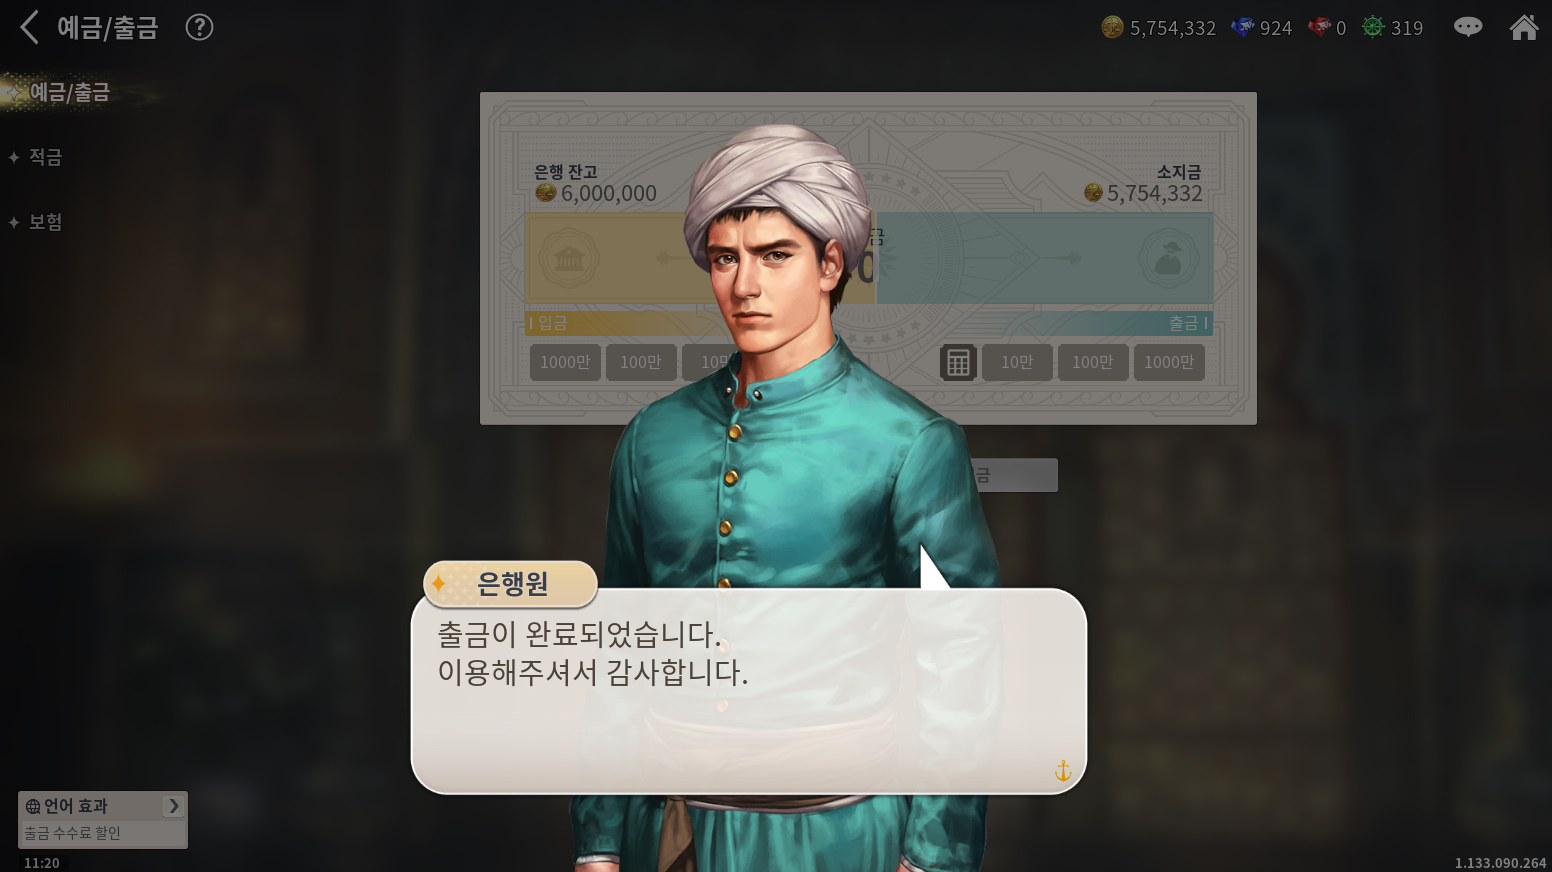The width and height of the screenshot is (1552, 872).
Task: Add withdrawal of 100만
Action: tap(1093, 362)
